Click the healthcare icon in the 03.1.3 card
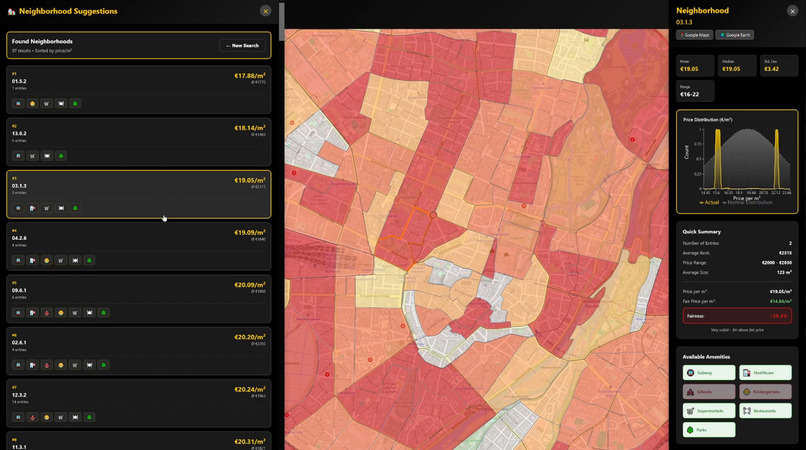This screenshot has height=450, width=806. point(32,208)
